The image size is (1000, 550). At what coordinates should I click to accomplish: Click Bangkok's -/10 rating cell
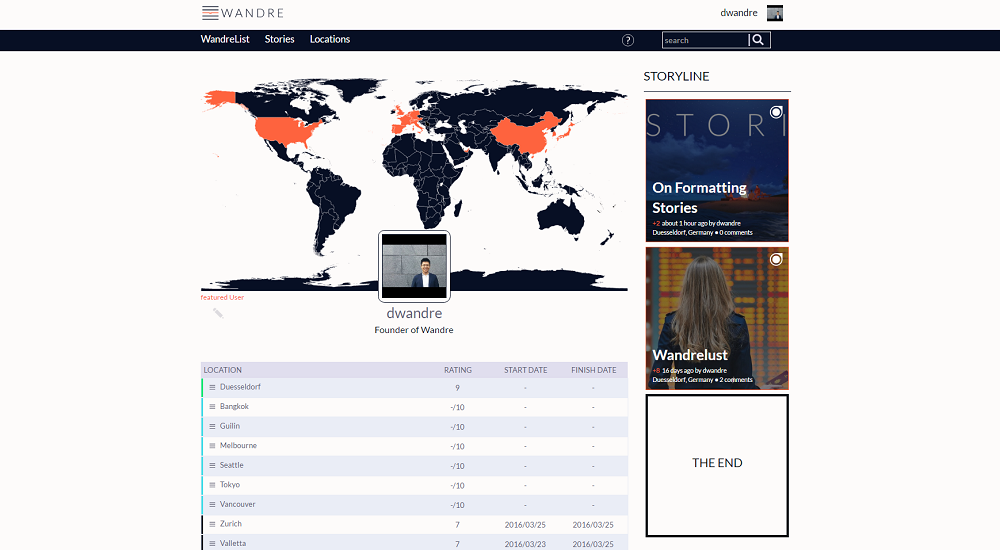(x=457, y=407)
